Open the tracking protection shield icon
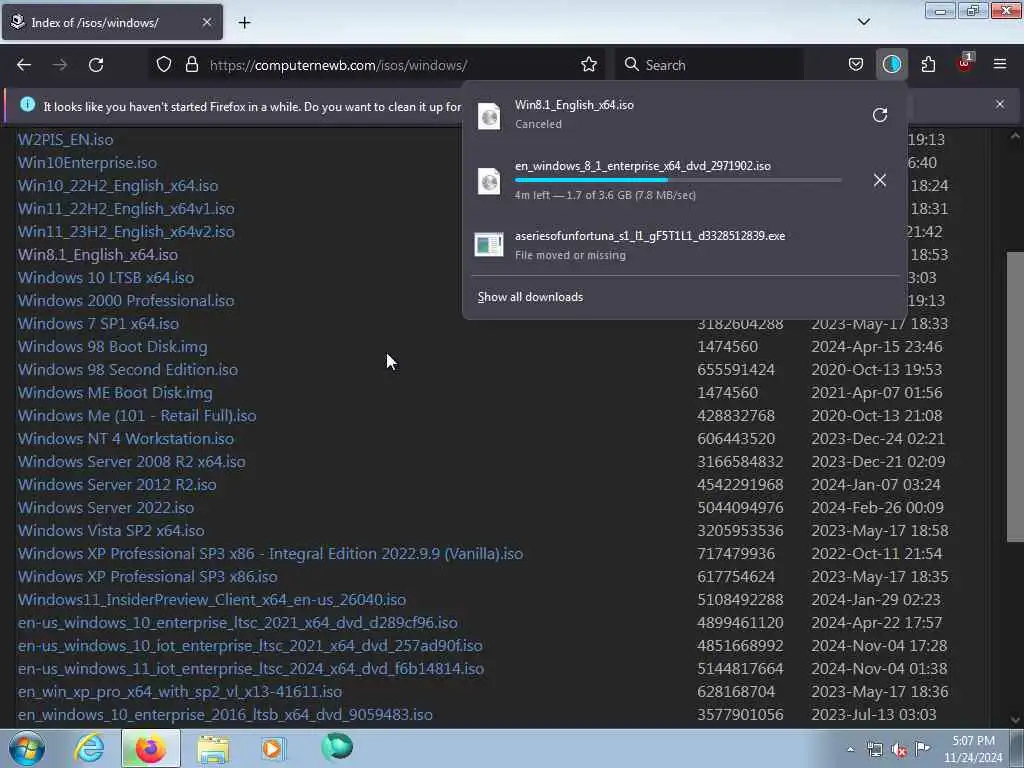1024x768 pixels. click(x=164, y=65)
